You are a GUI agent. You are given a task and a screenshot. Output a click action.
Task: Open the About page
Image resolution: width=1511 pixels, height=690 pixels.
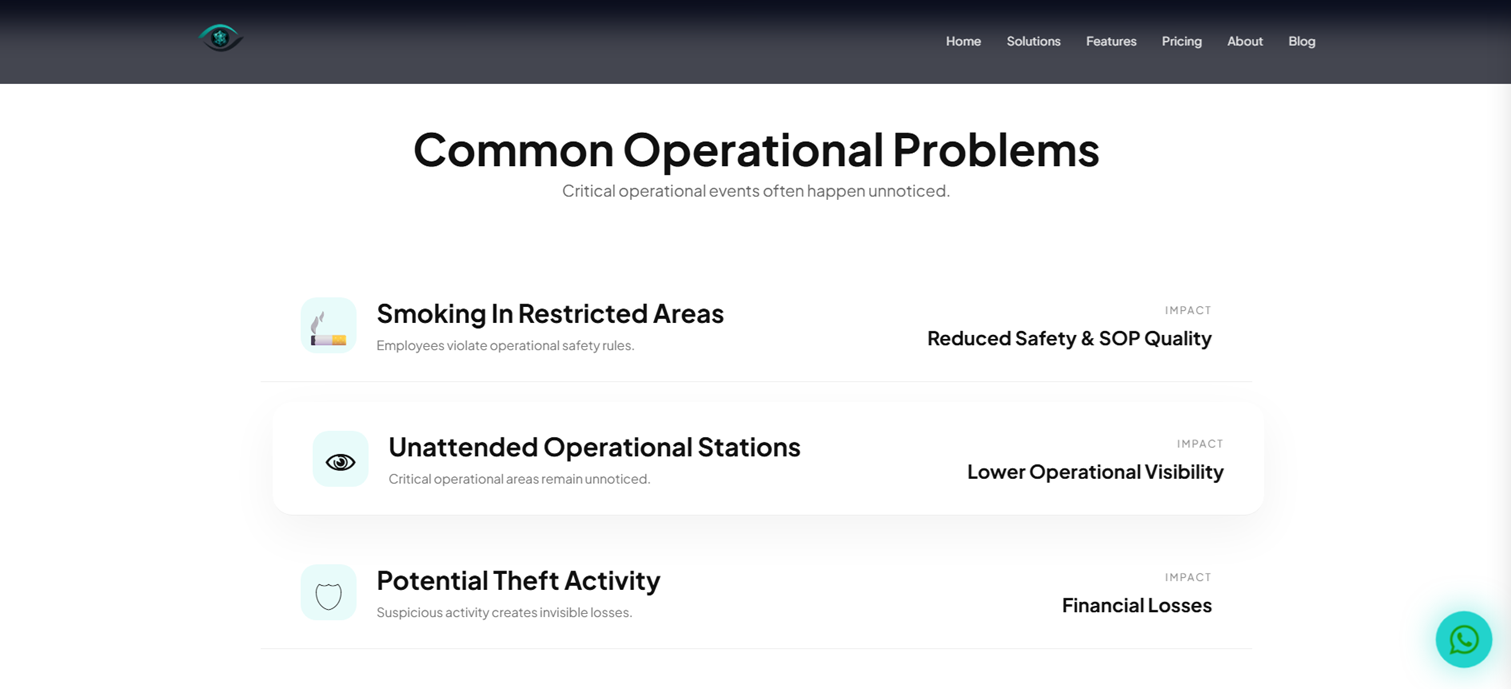point(1245,41)
